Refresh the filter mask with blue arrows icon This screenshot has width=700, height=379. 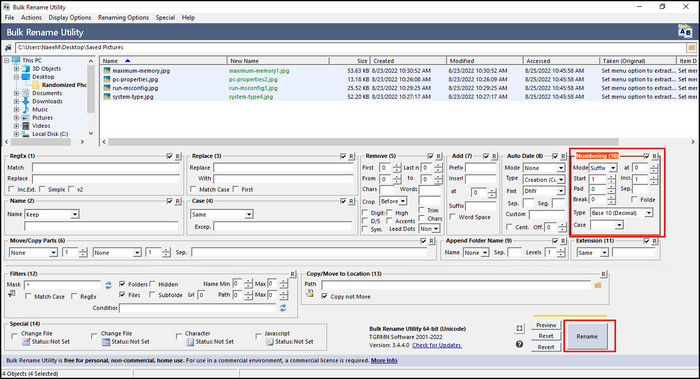point(108,285)
